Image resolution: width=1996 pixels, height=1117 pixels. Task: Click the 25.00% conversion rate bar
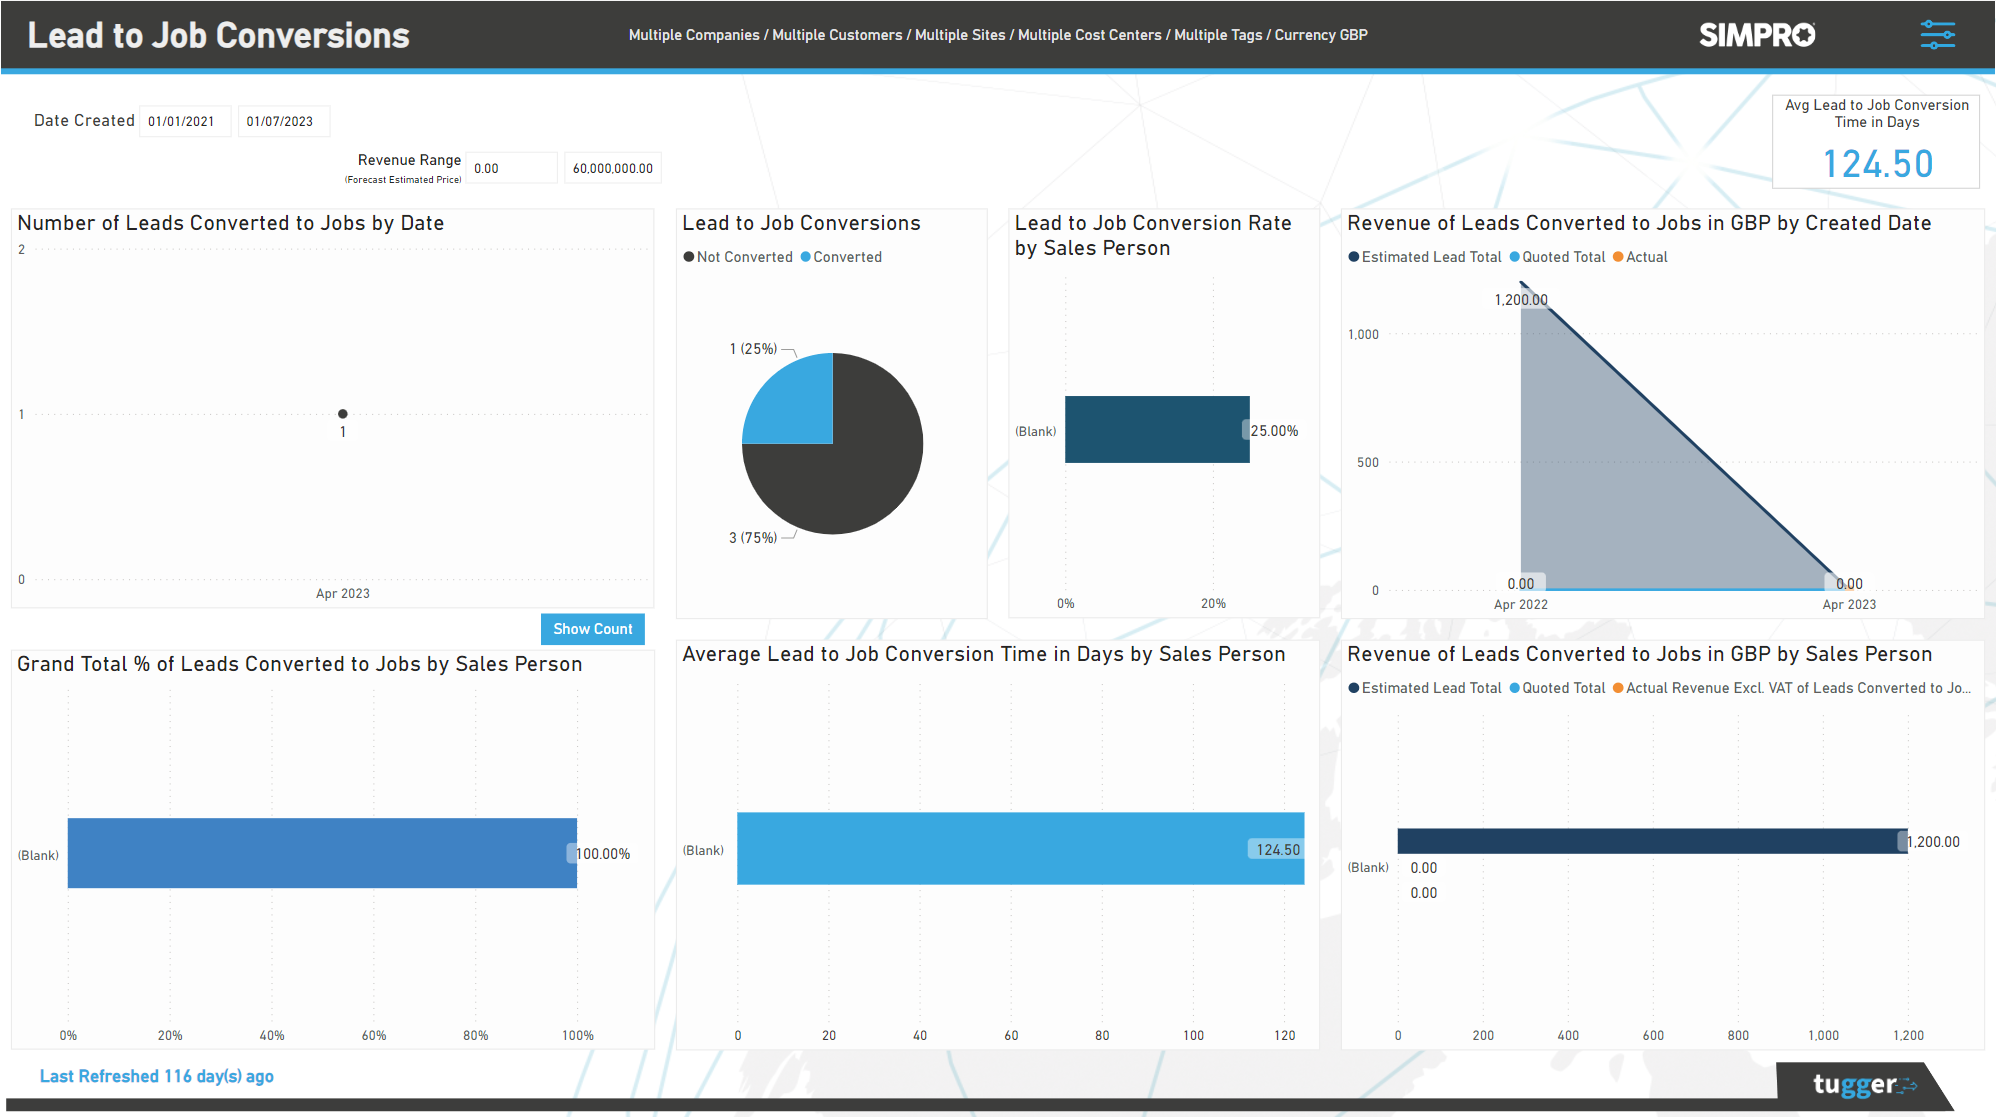(x=1155, y=430)
